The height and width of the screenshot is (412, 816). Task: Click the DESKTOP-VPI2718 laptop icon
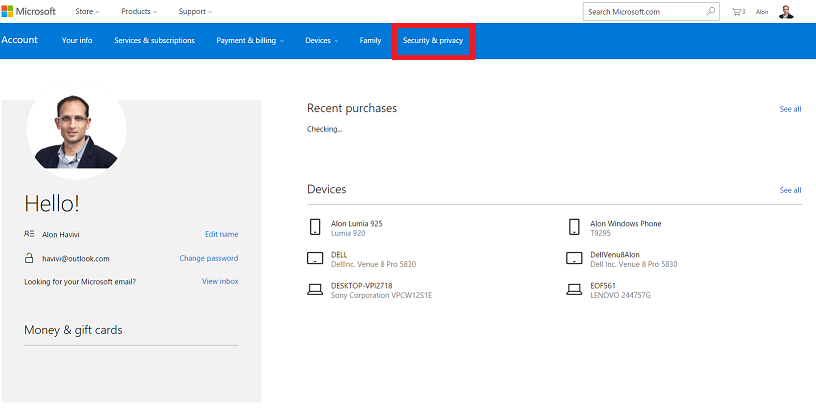tap(315, 290)
